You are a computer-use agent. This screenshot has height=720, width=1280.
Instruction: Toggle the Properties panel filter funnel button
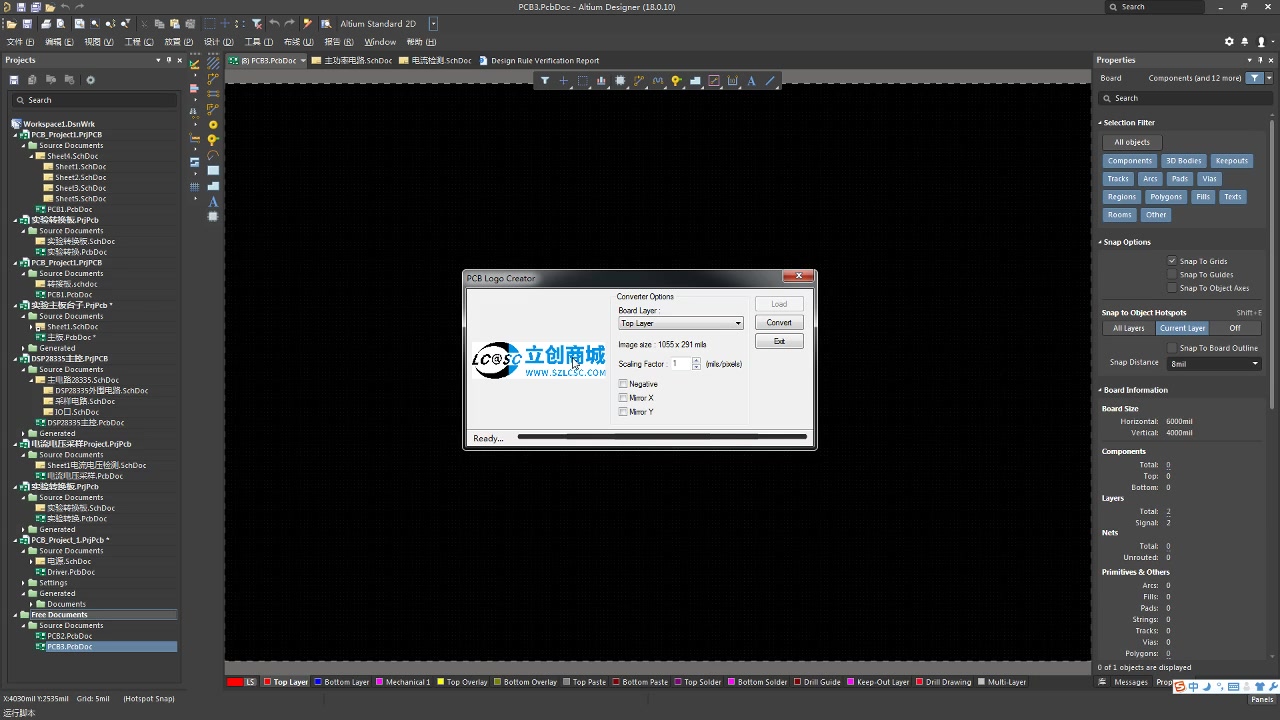[1254, 78]
